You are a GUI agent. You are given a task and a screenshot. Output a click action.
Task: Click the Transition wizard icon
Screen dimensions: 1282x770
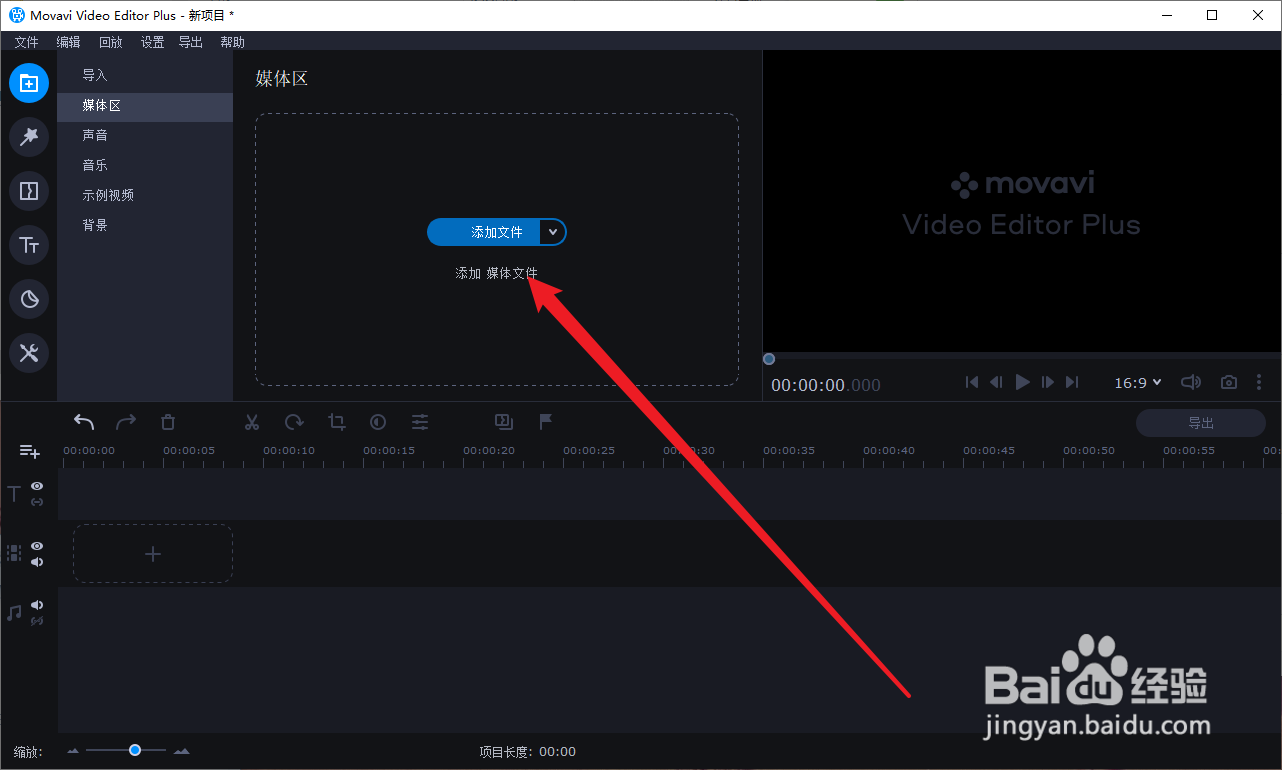click(x=504, y=422)
